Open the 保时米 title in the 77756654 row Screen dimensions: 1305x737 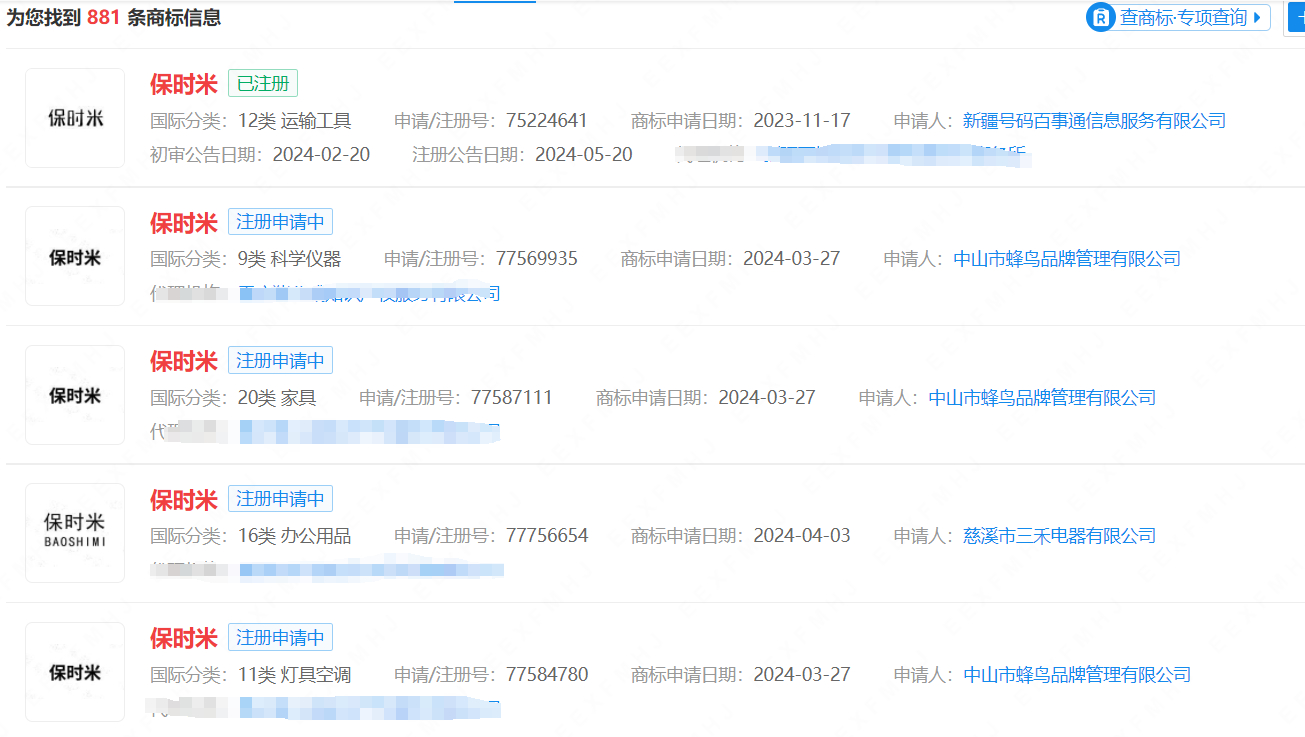point(184,499)
